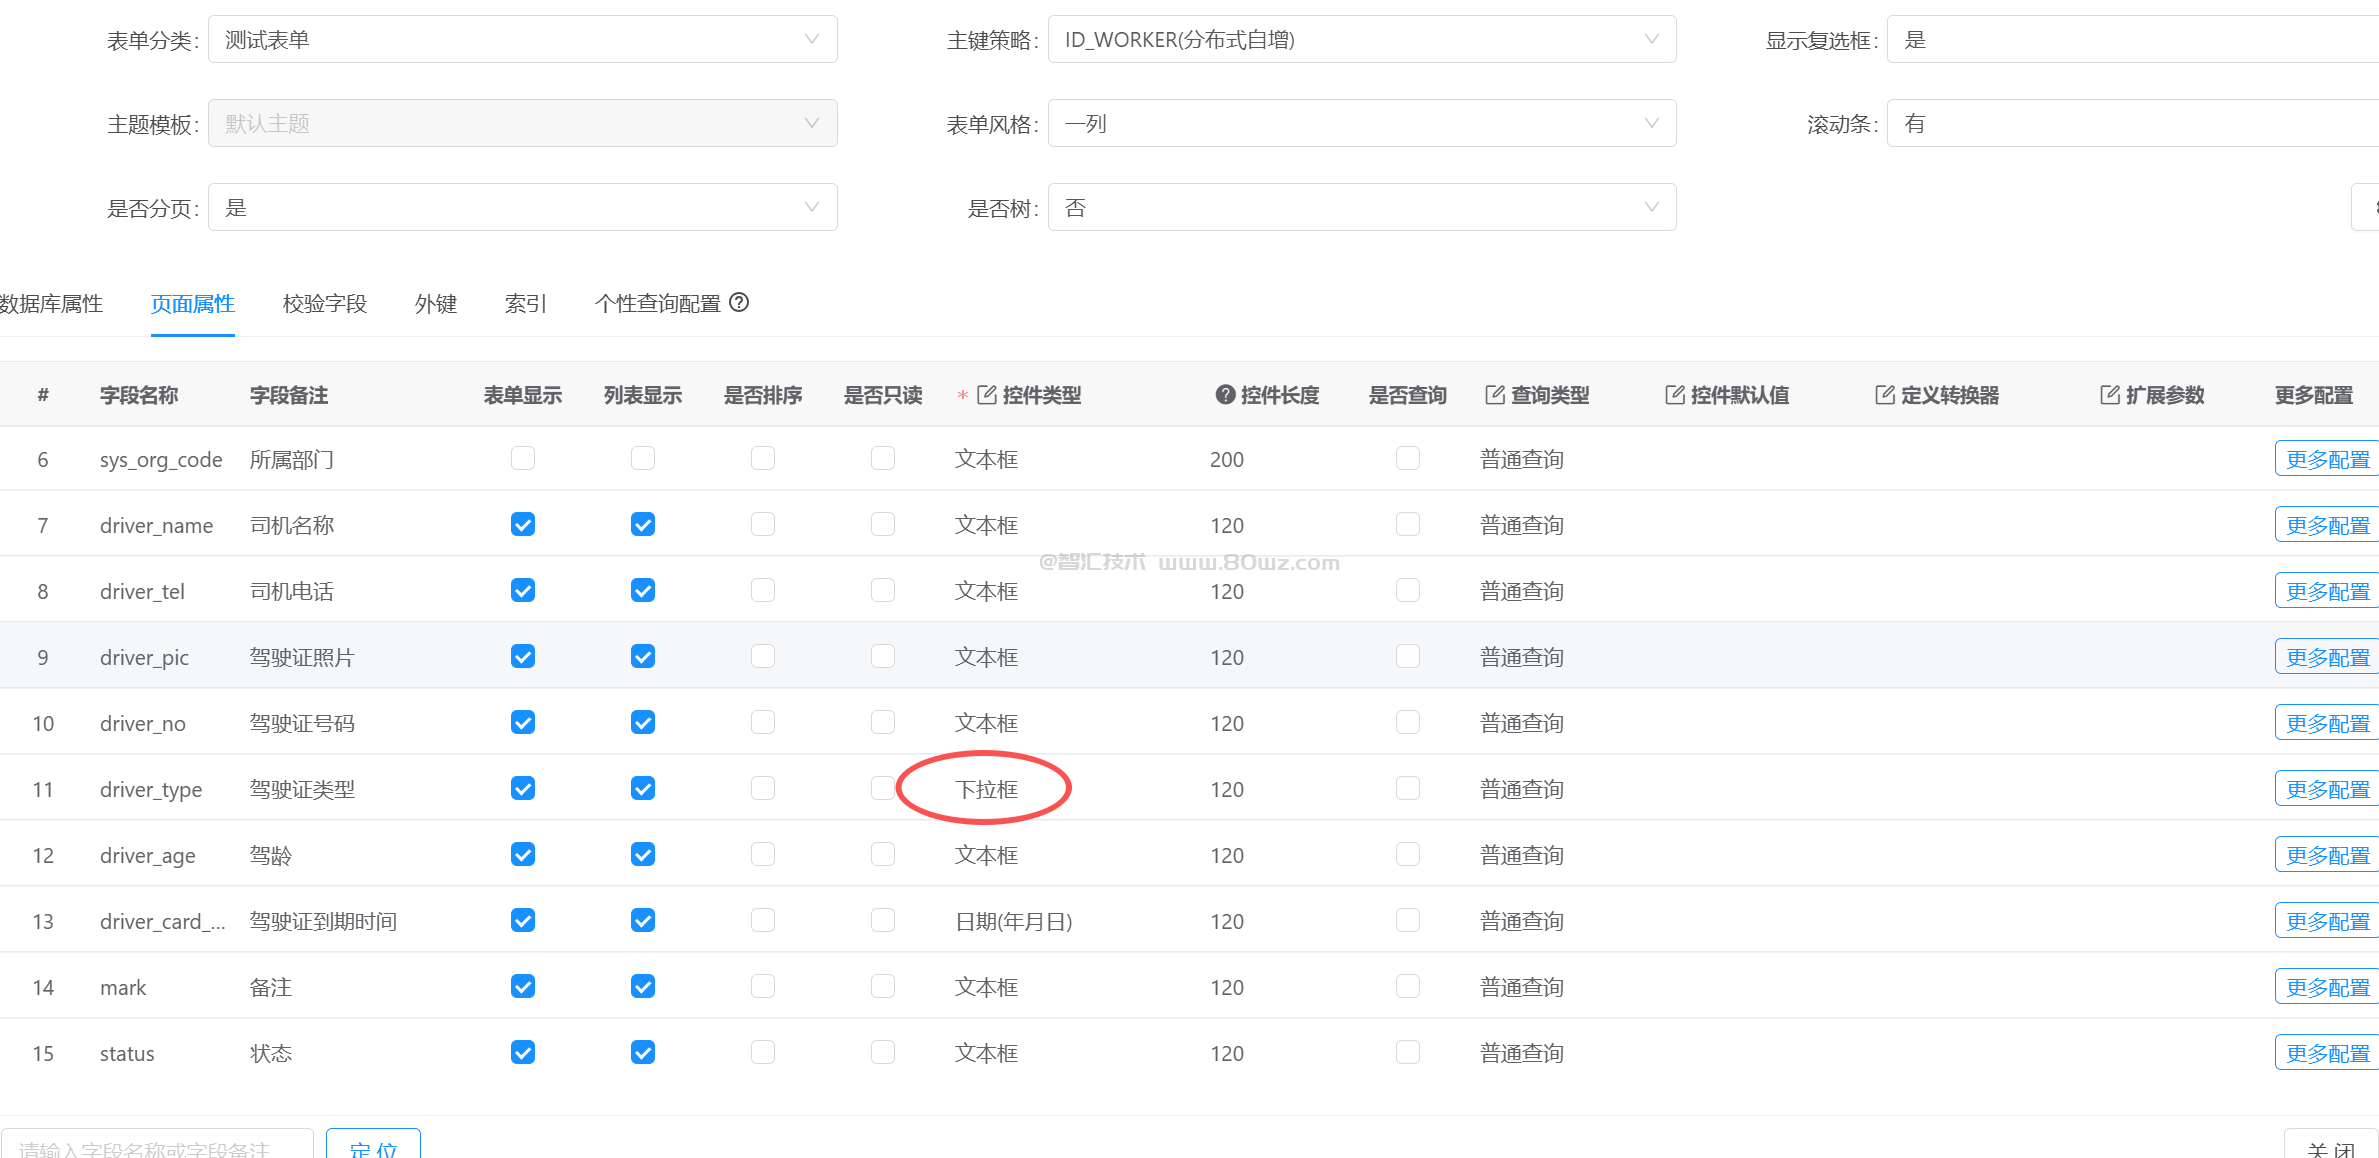Switch to the 外键 tab

pyautogui.click(x=436, y=303)
